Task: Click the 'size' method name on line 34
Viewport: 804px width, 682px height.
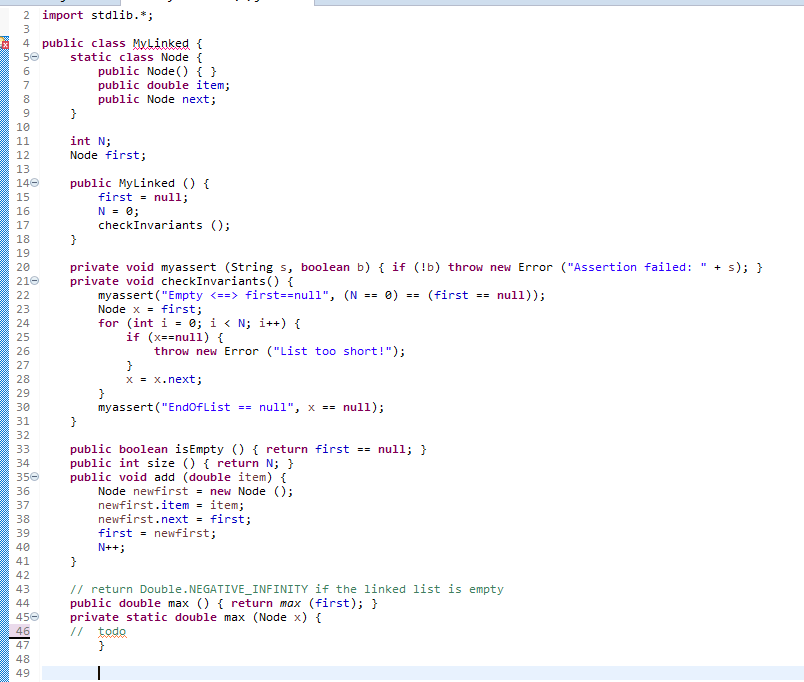Action: (160, 463)
